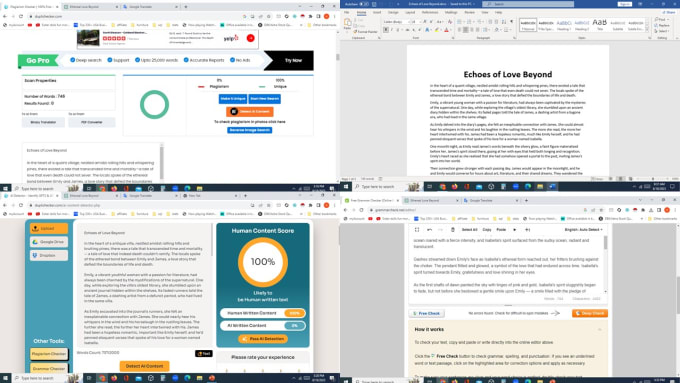The image size is (680, 383).
Task: Open the File tab in Word
Action: [x=347, y=13]
